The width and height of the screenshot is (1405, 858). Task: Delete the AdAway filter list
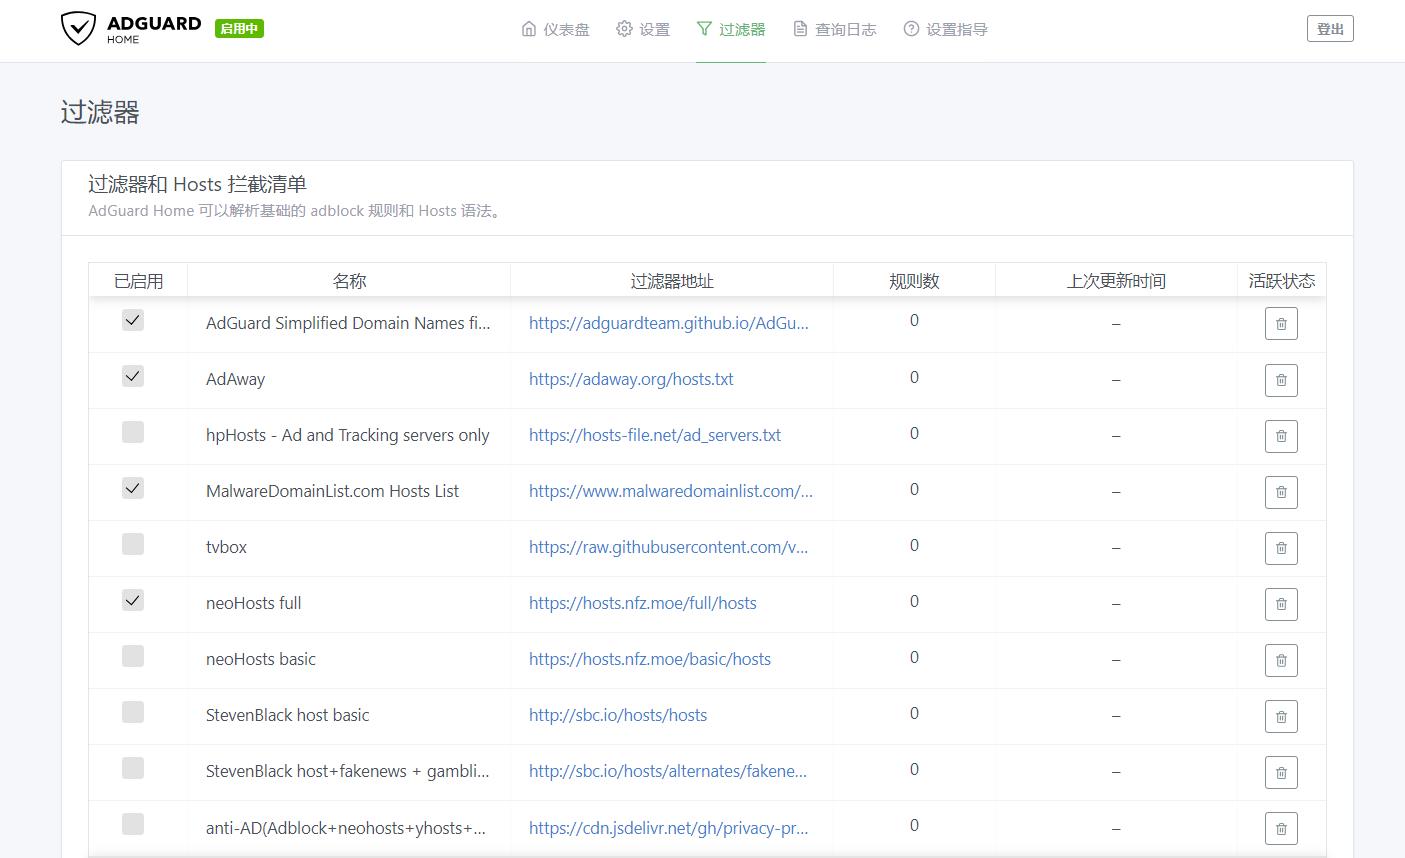click(1281, 380)
